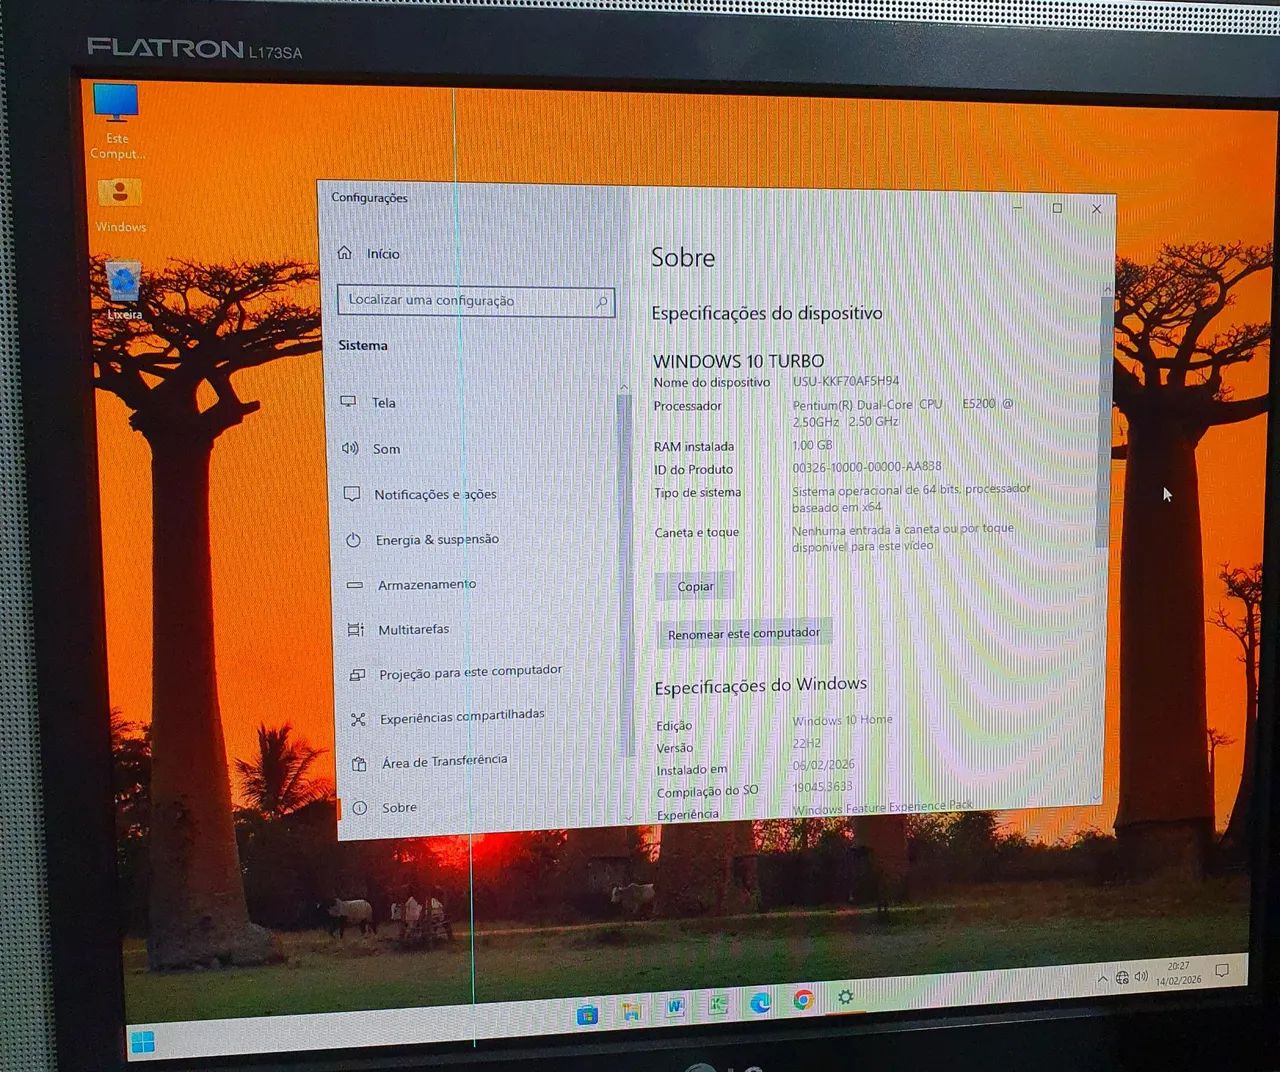
Task: Open Área de Transferência clipboard icon
Action: [x=359, y=764]
